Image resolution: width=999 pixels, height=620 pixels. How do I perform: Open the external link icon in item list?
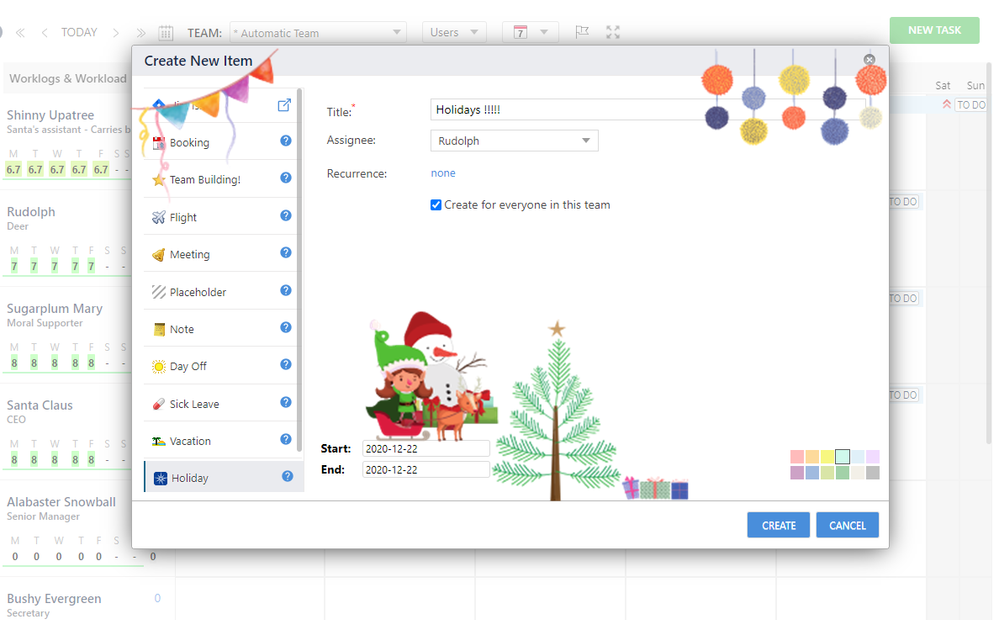(x=284, y=105)
